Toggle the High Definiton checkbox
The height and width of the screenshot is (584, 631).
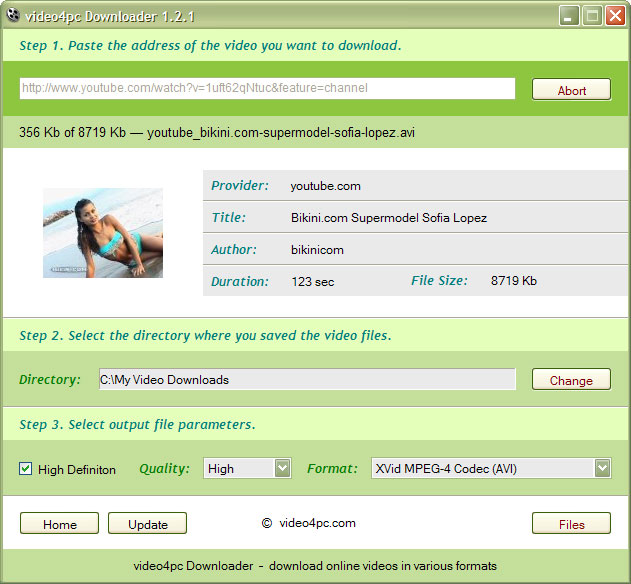click(26, 468)
